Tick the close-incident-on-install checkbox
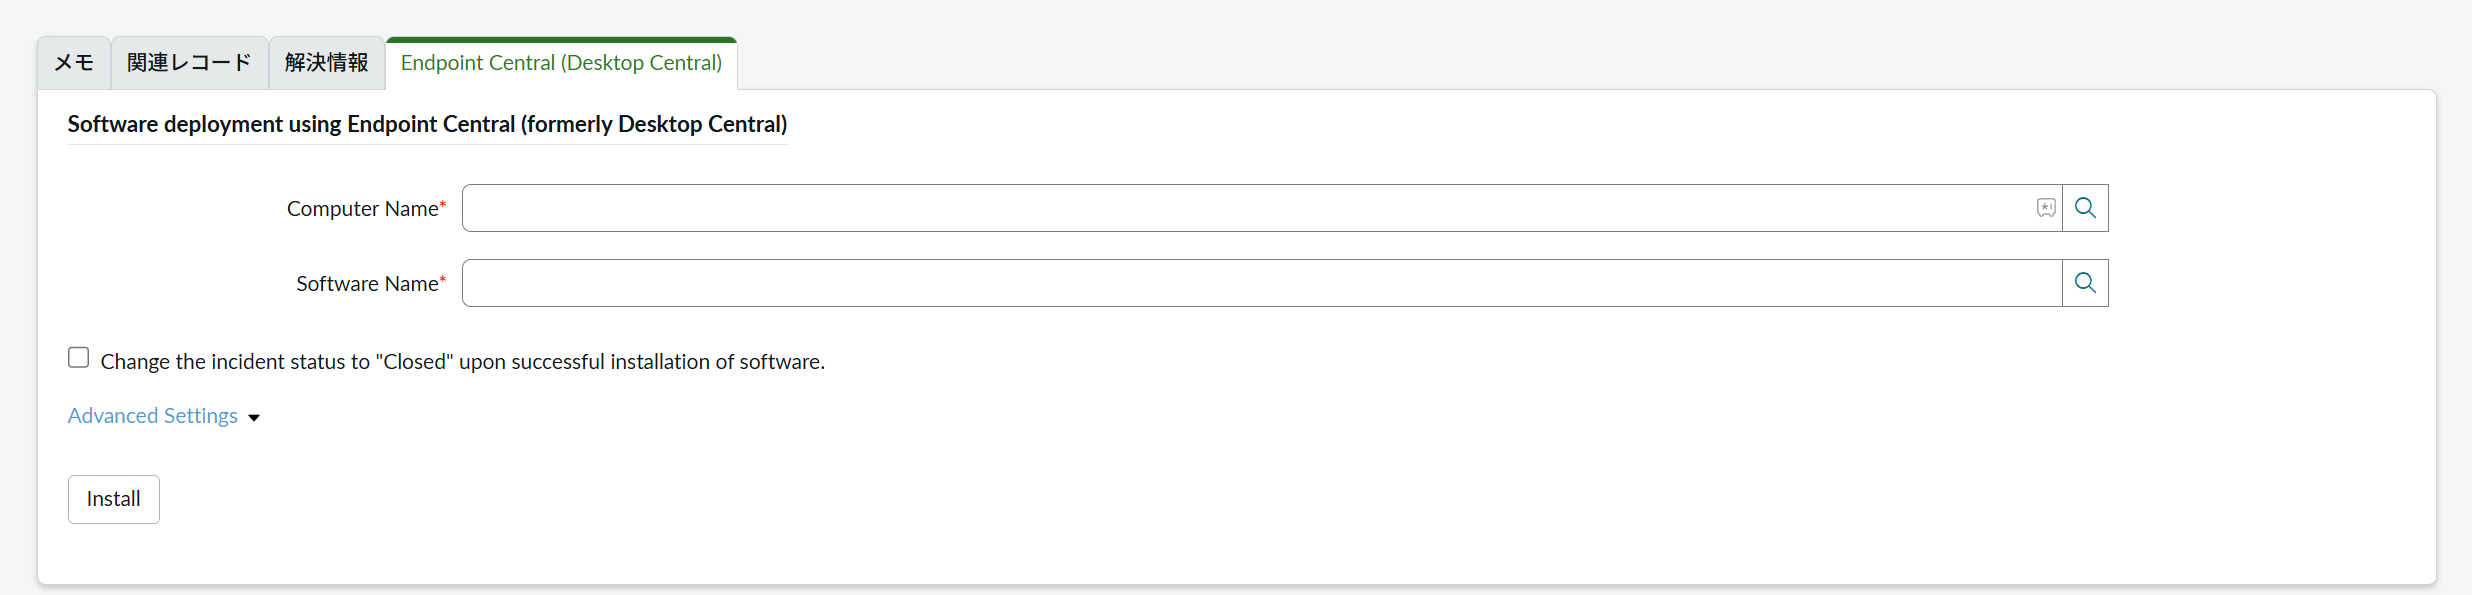Viewport: 2472px width, 595px height. (x=79, y=358)
